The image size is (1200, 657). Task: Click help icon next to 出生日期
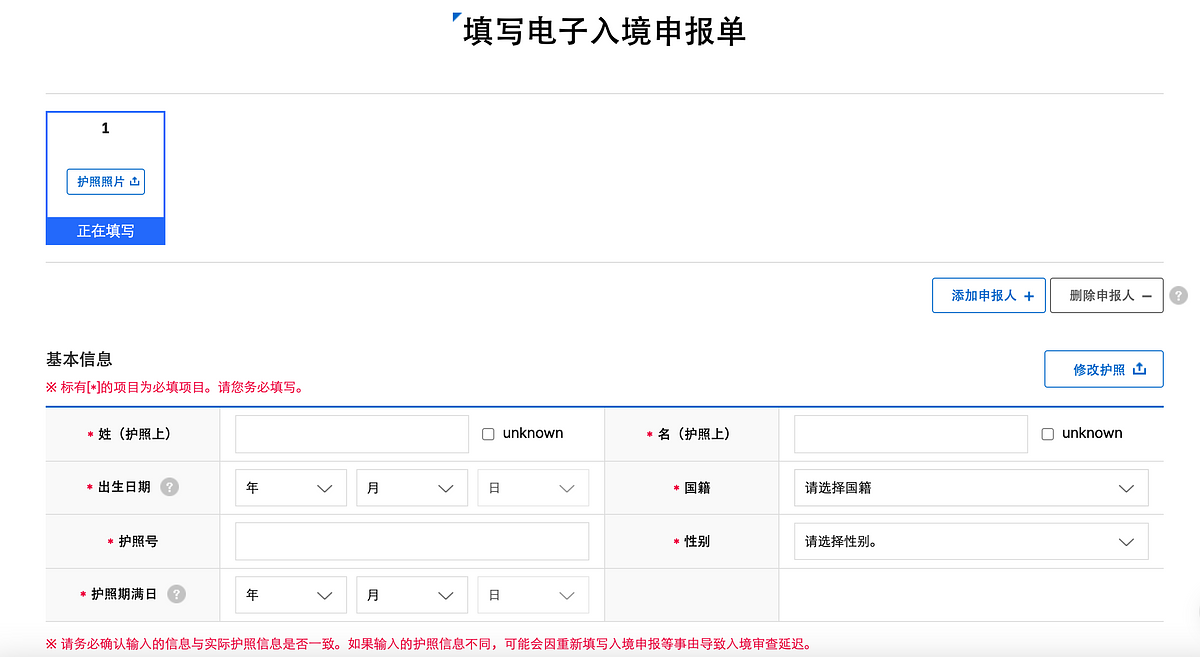click(x=170, y=487)
